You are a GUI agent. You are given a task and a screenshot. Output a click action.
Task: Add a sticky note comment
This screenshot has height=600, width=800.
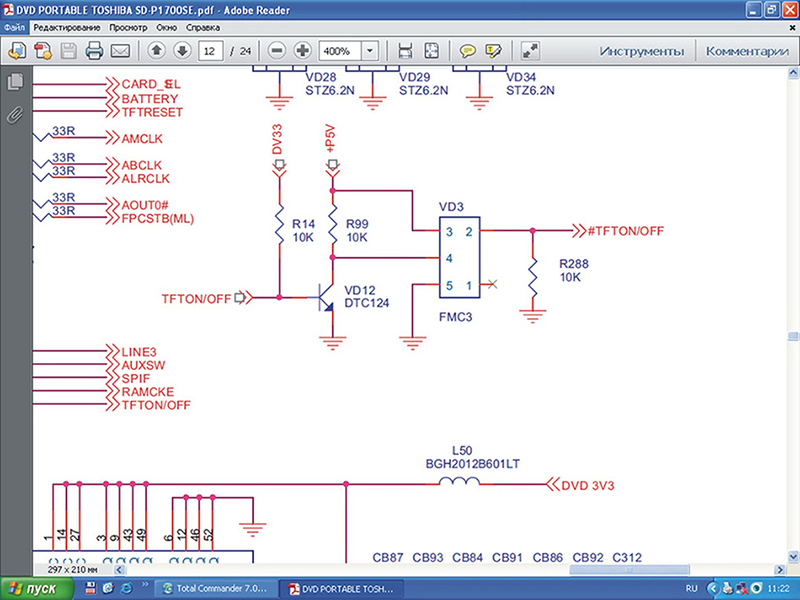467,50
